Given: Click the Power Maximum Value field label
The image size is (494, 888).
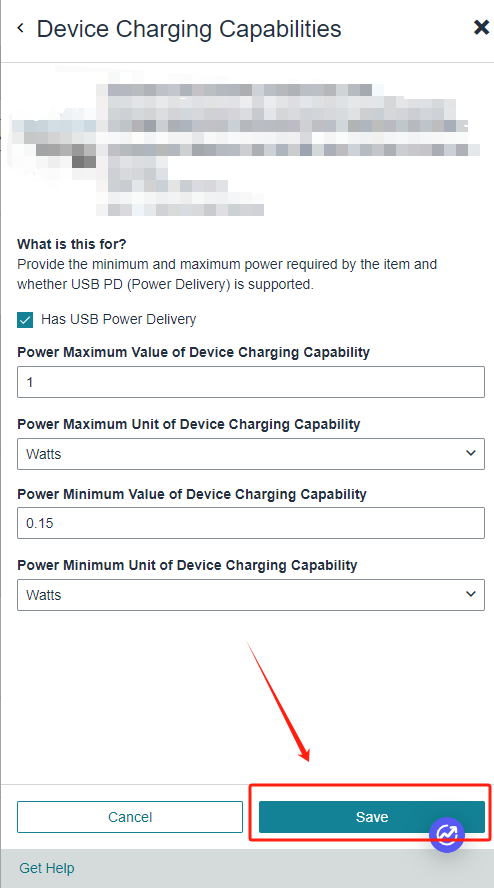Looking at the screenshot, I should click(194, 352).
